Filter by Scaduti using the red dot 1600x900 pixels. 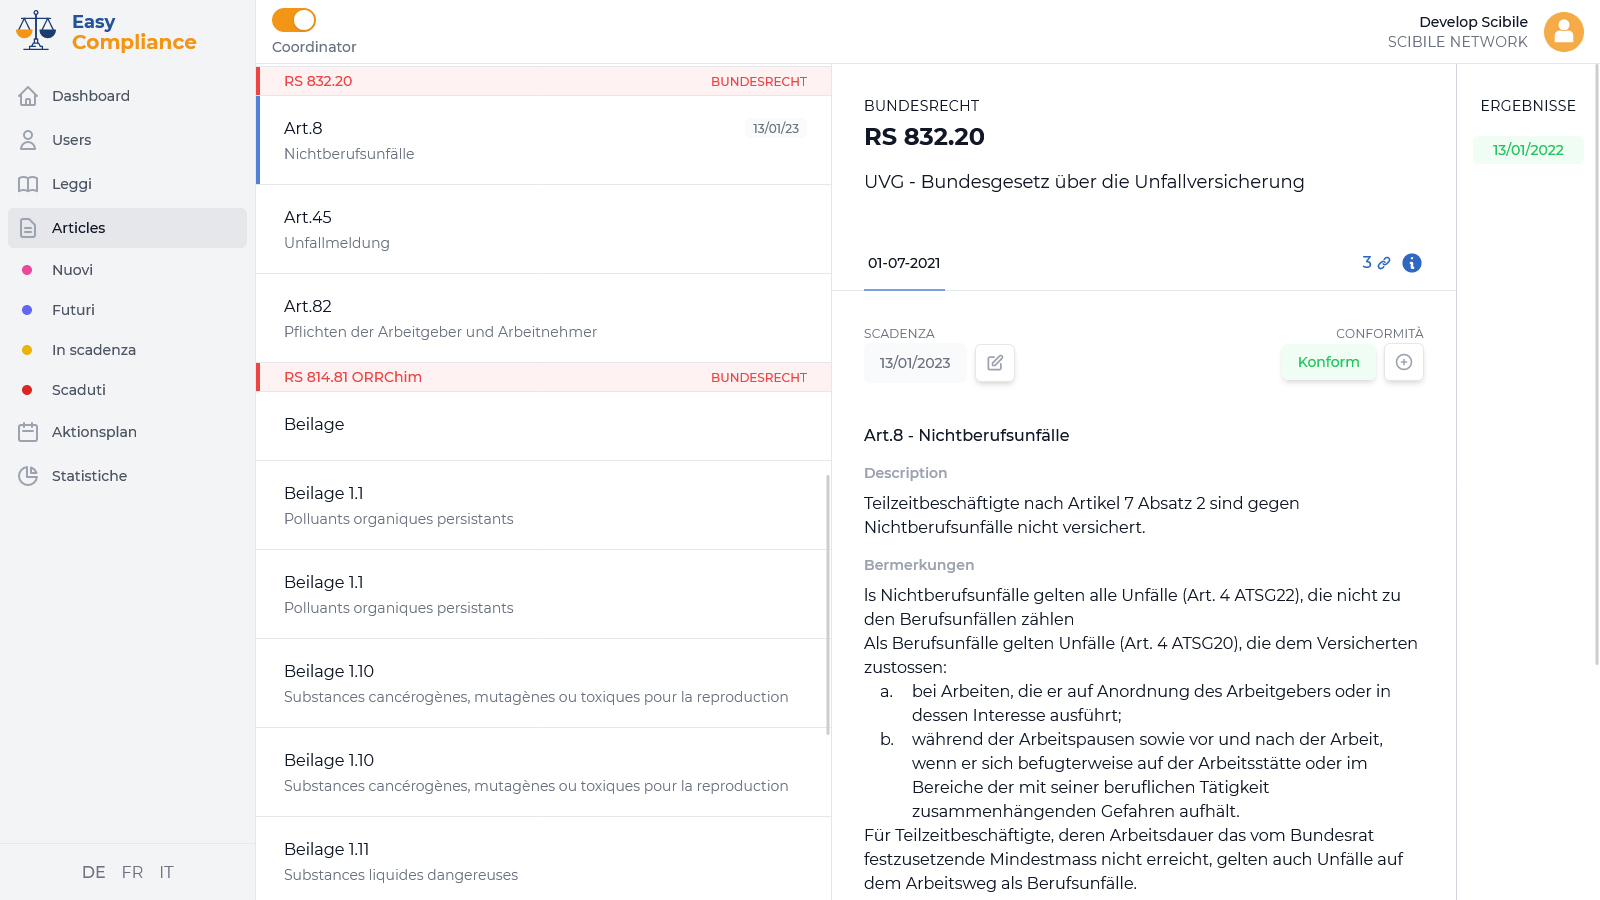[28, 390]
